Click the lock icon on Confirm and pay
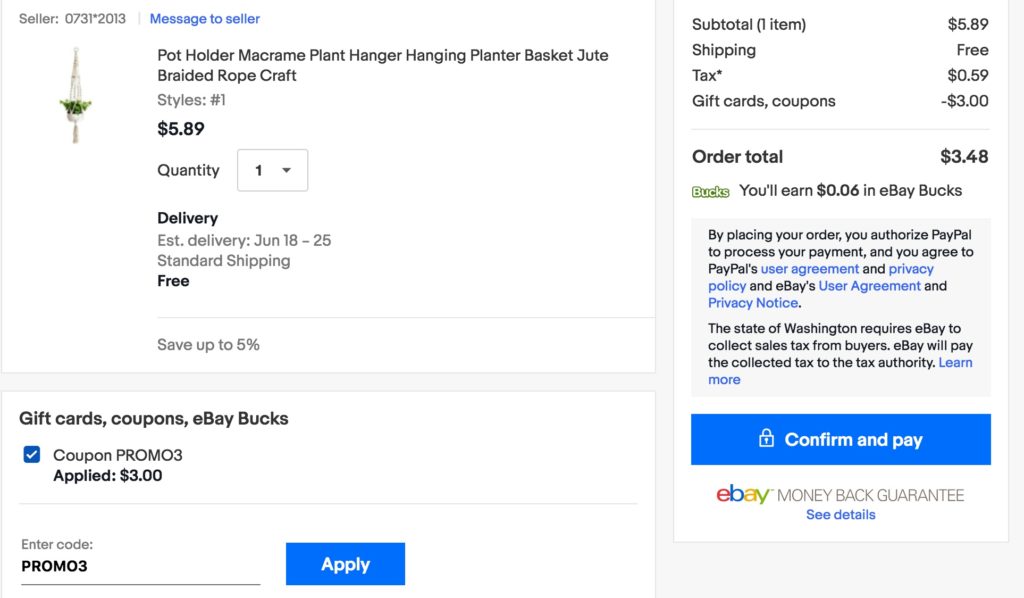The width and height of the screenshot is (1024, 598). click(766, 438)
